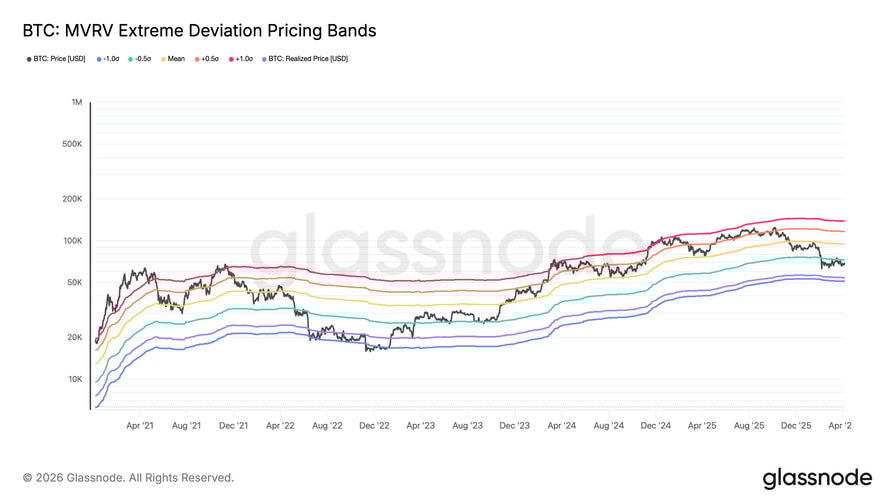Click the Apr '21 x-axis date label

(x=140, y=426)
